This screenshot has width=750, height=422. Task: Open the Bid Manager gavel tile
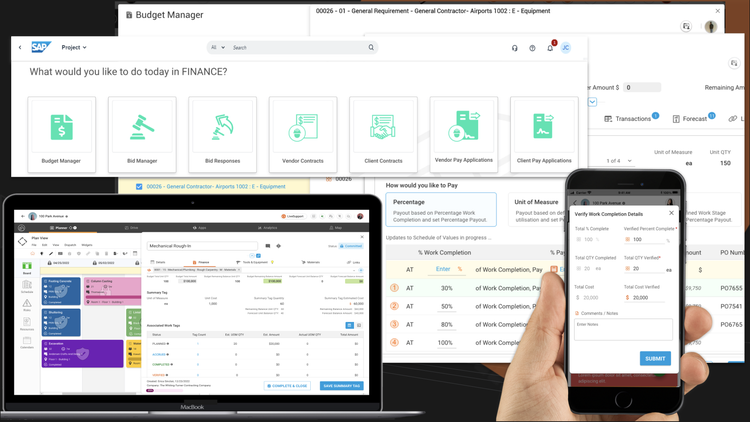tap(142, 134)
